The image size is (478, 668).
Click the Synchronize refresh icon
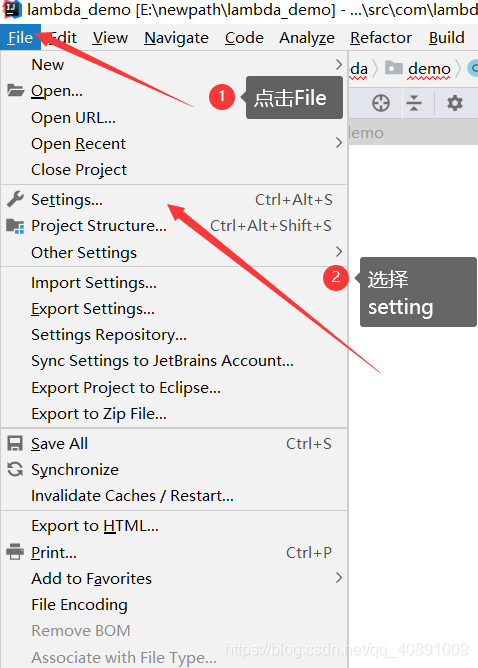pos(15,469)
